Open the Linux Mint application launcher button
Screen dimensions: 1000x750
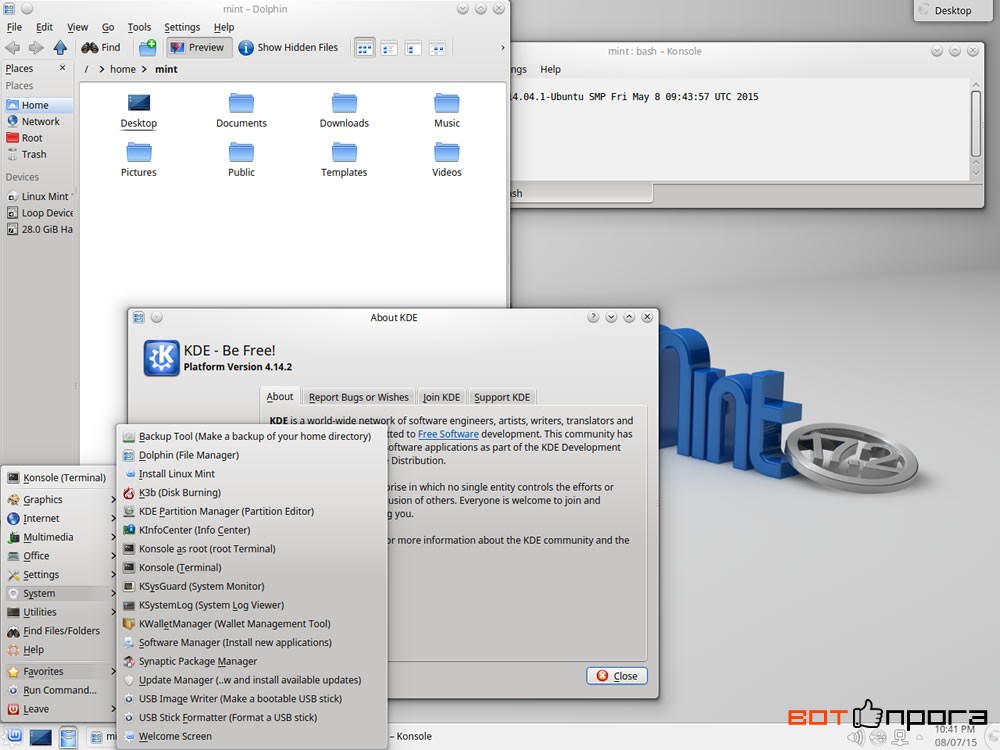click(15, 737)
